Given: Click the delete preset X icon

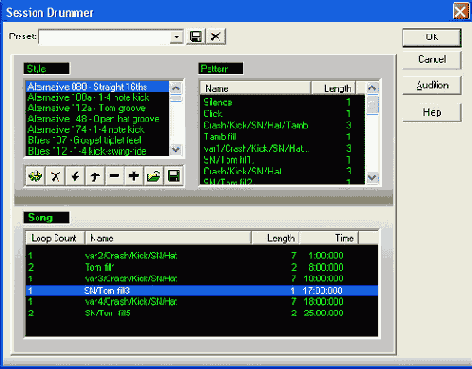Looking at the screenshot, I should pyautogui.click(x=216, y=36).
